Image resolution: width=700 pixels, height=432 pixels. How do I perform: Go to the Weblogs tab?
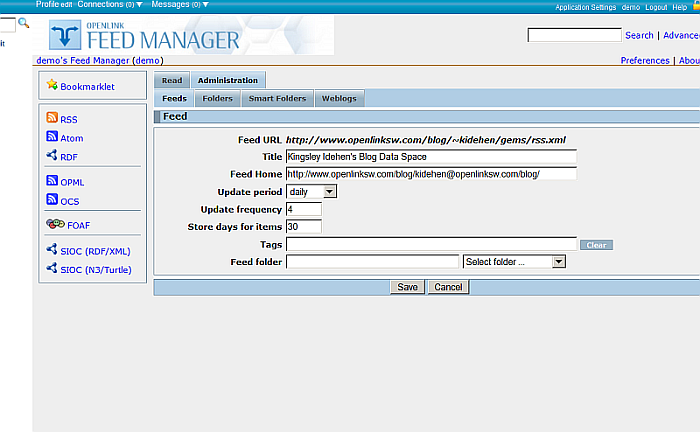pyautogui.click(x=339, y=99)
